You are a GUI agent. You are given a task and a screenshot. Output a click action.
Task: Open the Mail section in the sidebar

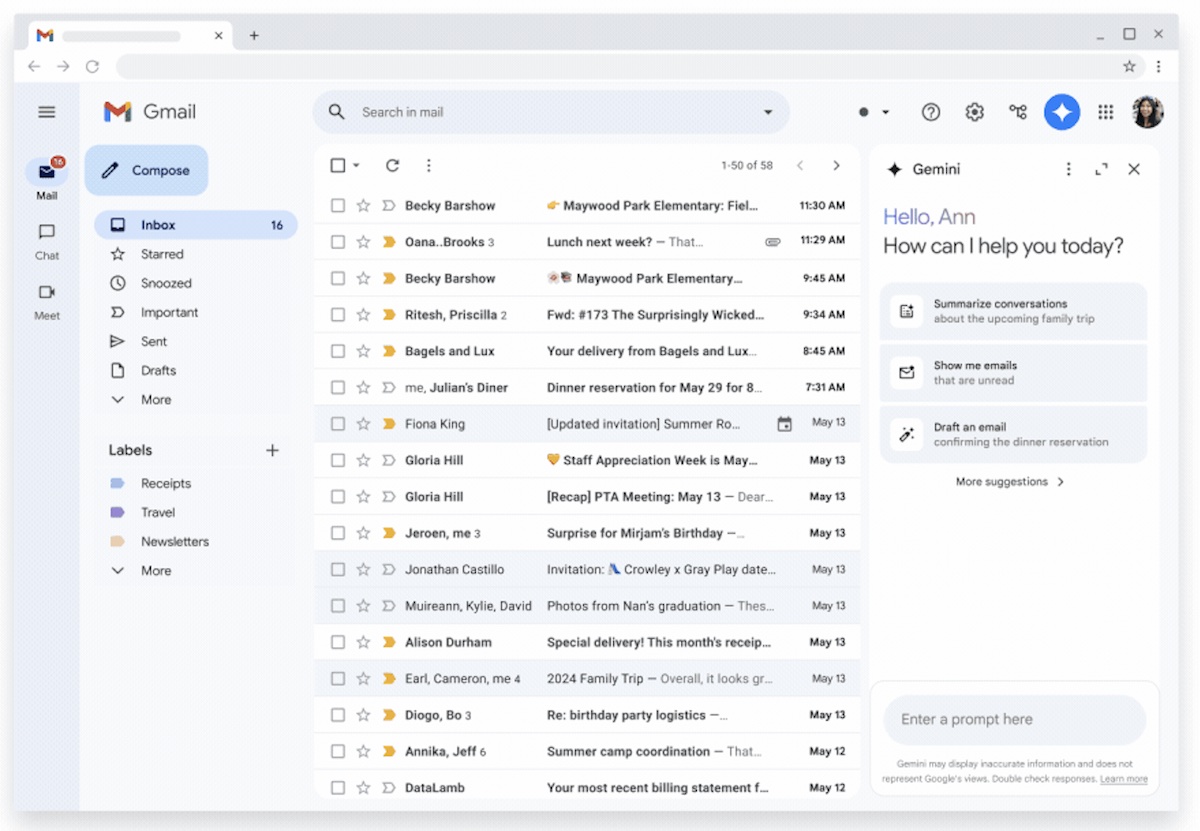tap(47, 179)
